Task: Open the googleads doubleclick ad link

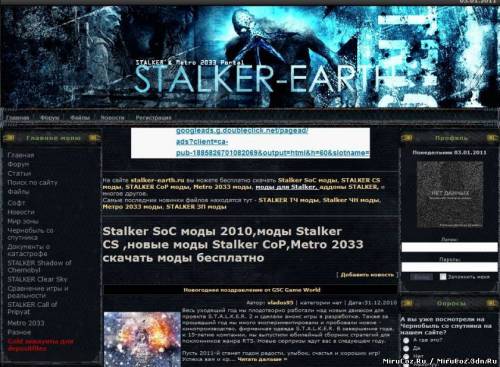Action: (273, 142)
